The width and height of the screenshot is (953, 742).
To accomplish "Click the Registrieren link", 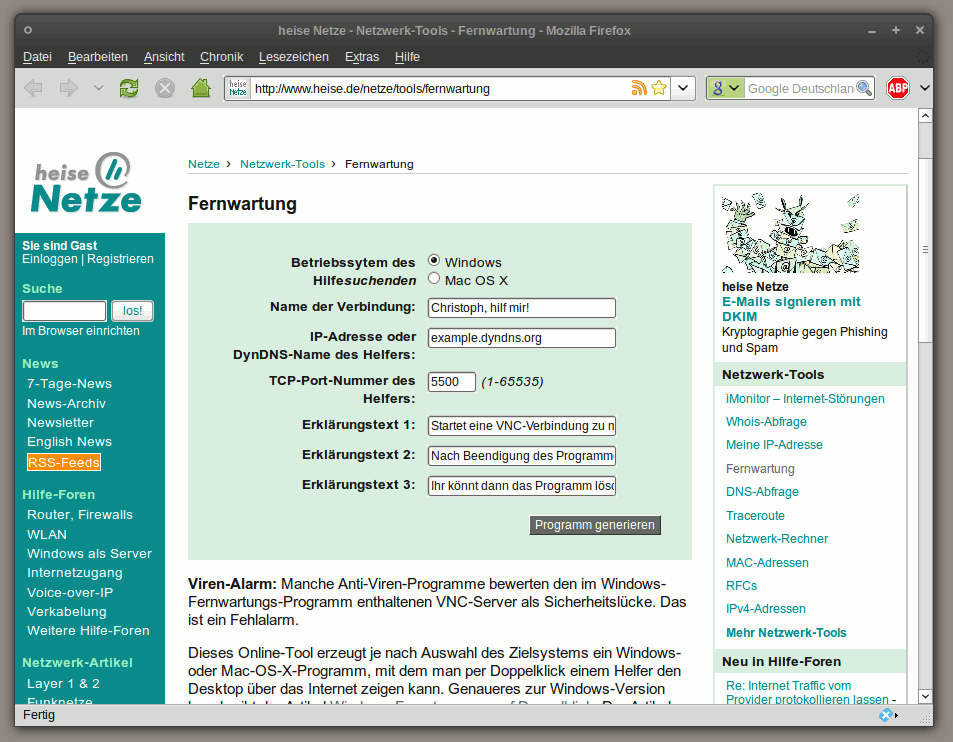I will (120, 259).
